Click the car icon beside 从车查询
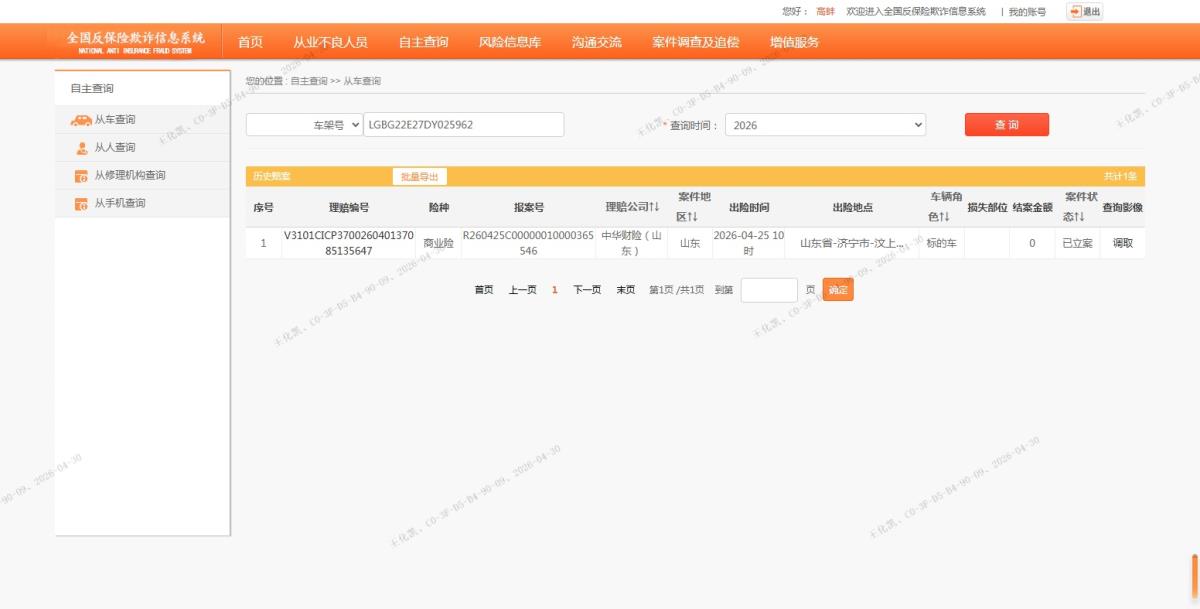Image resolution: width=1200 pixels, height=609 pixels. (81, 120)
